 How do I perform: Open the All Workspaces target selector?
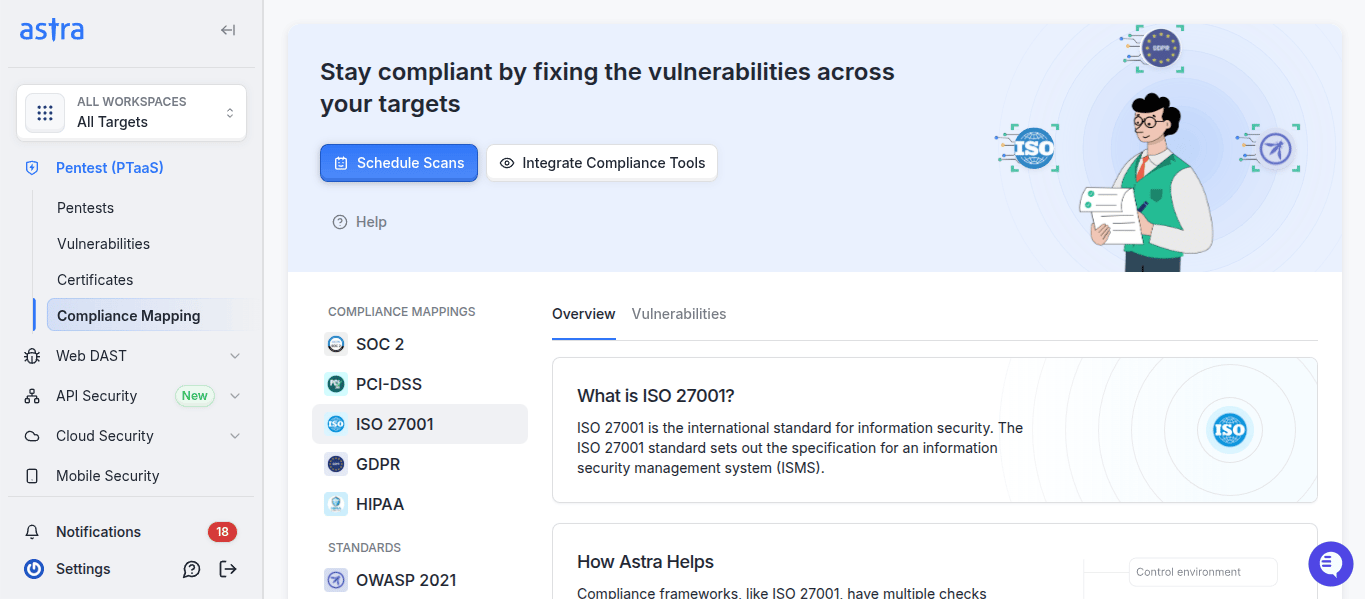tap(131, 112)
